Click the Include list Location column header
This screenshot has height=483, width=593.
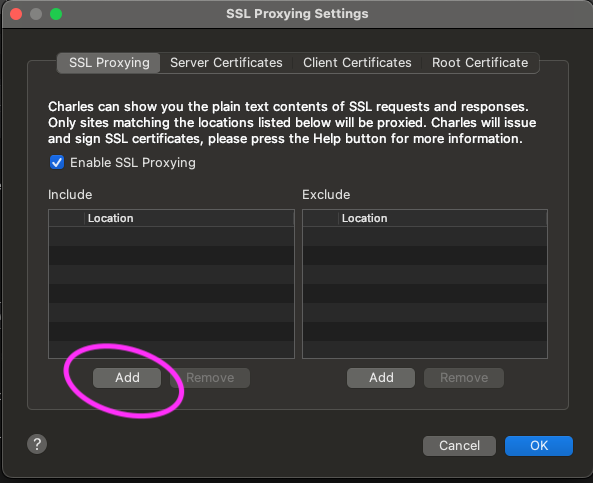[189, 218]
